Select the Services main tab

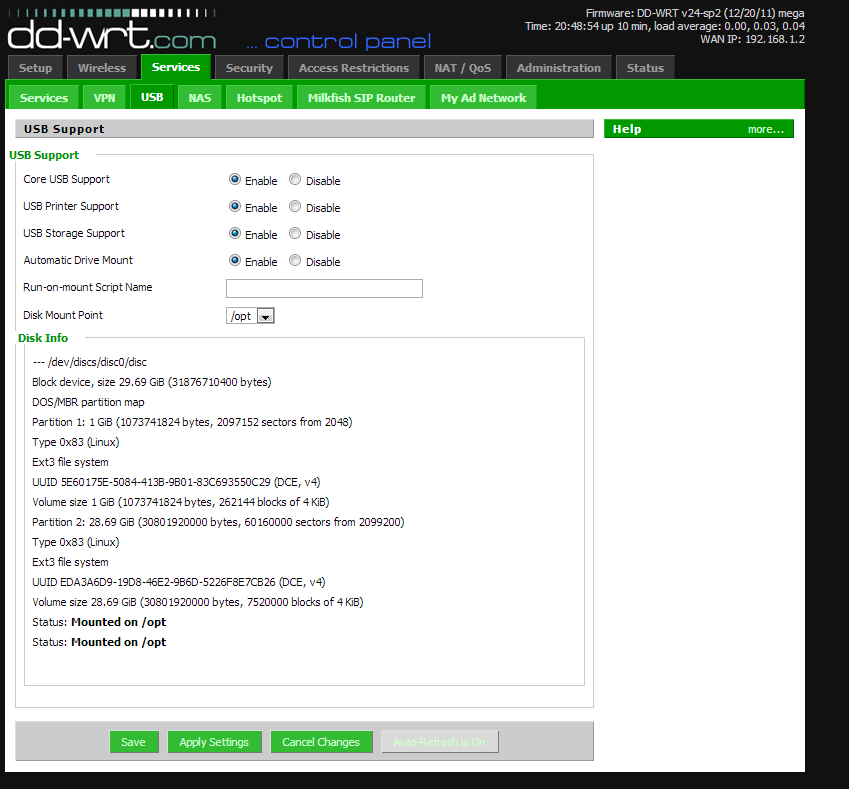click(176, 67)
